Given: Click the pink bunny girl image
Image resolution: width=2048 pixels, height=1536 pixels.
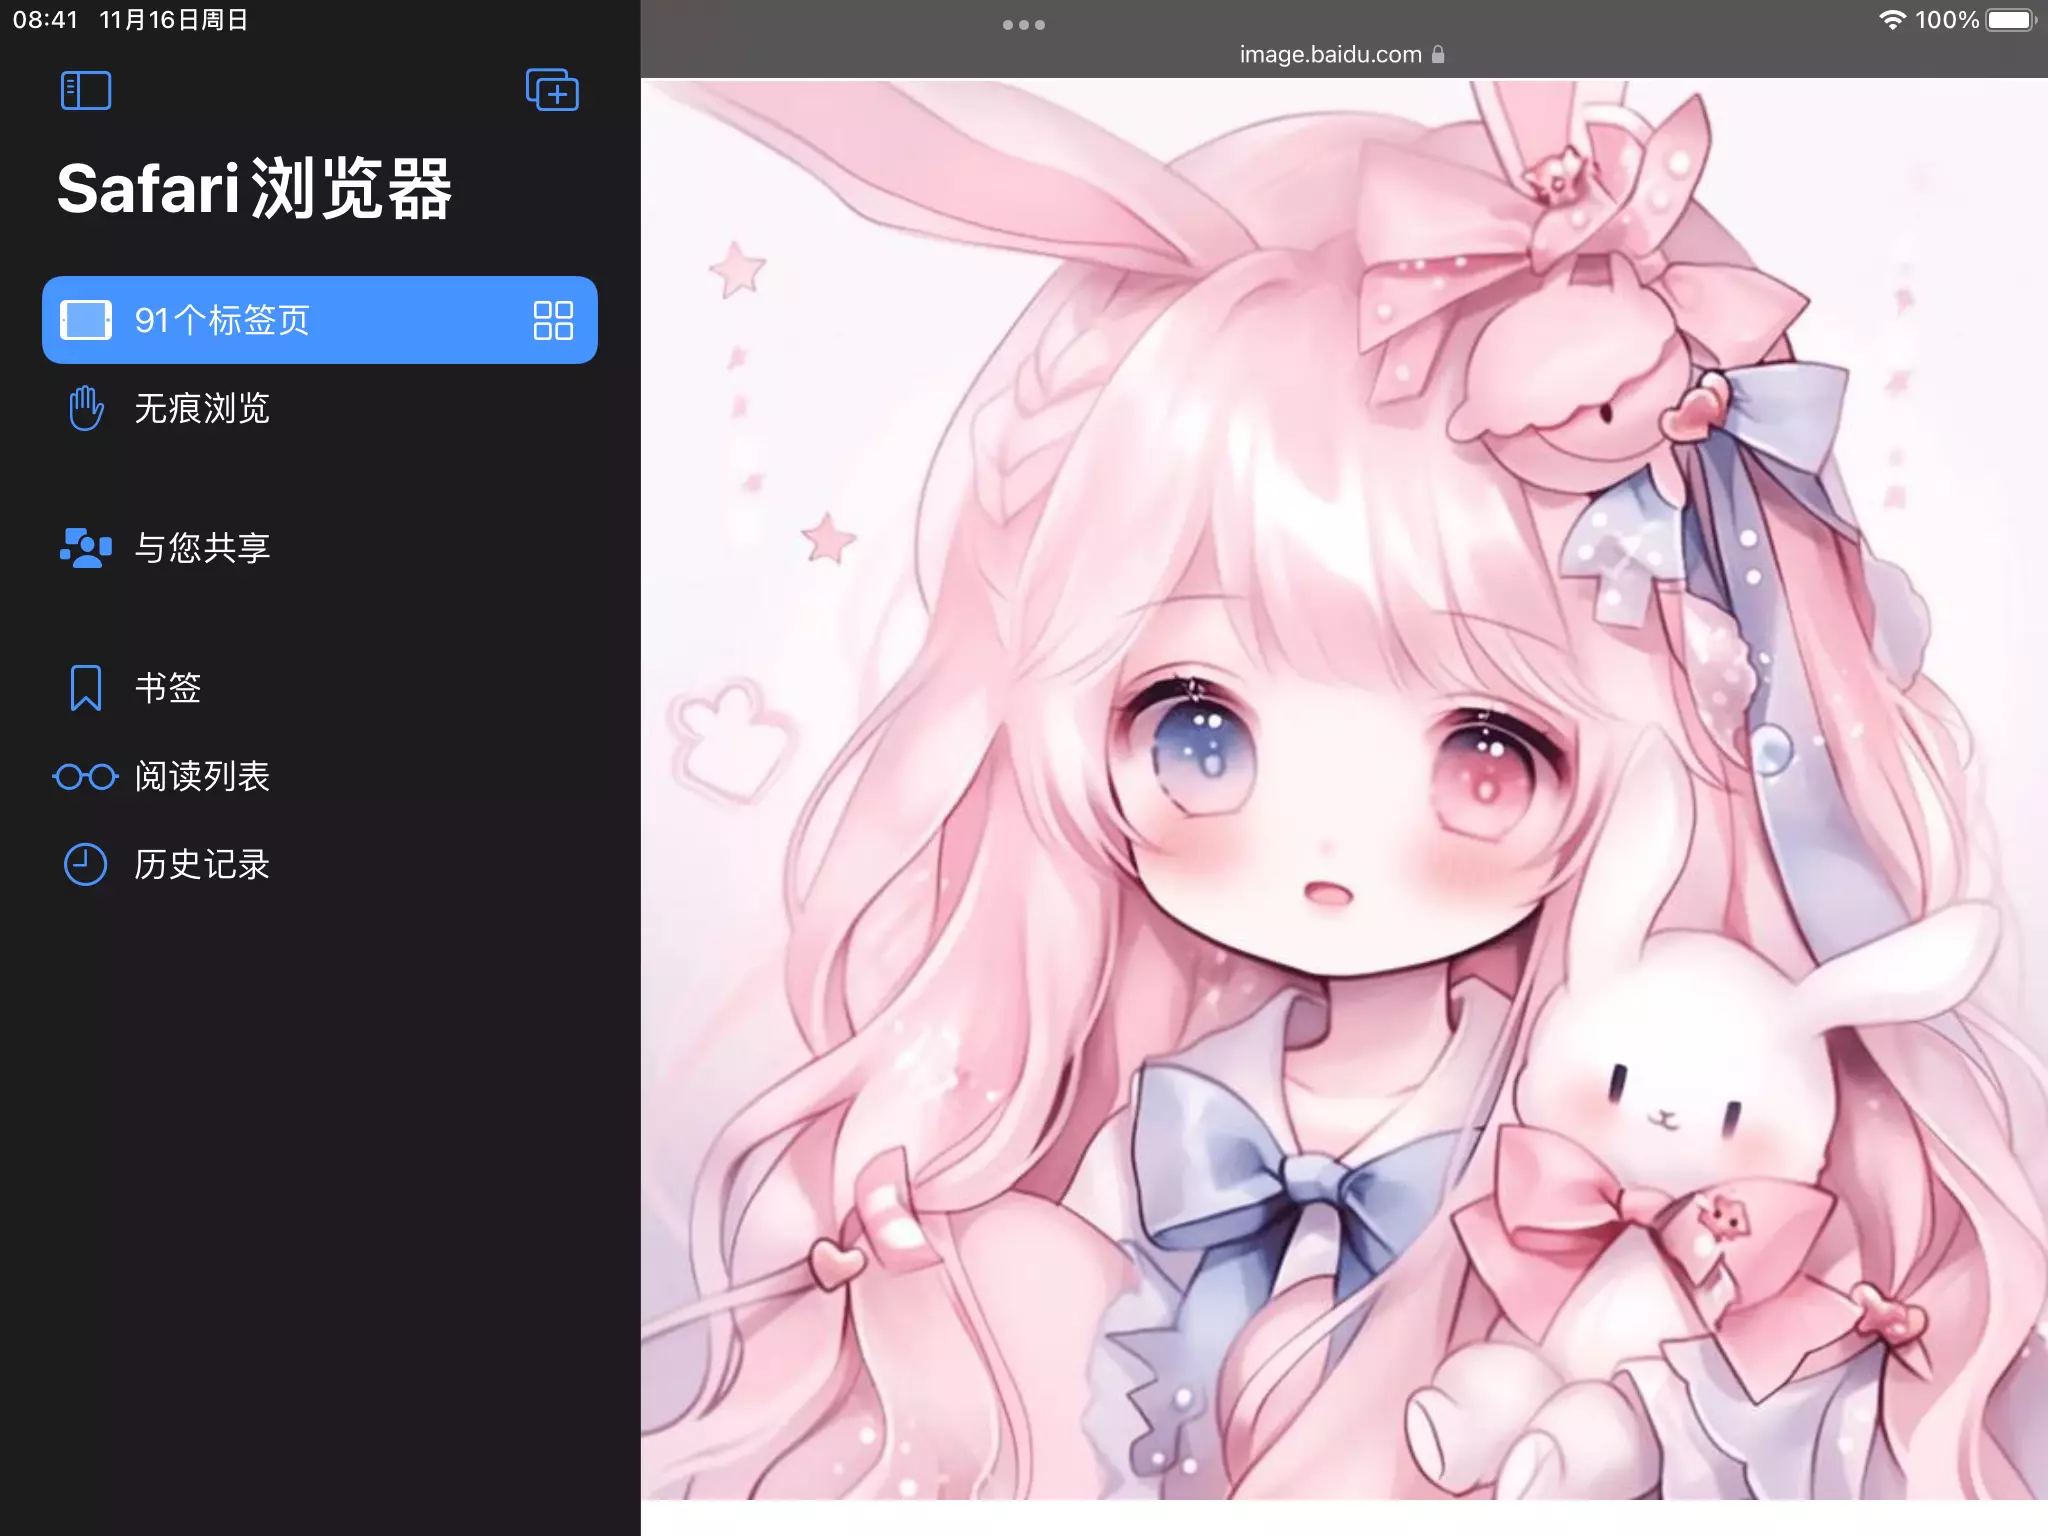Looking at the screenshot, I should [x=1344, y=790].
